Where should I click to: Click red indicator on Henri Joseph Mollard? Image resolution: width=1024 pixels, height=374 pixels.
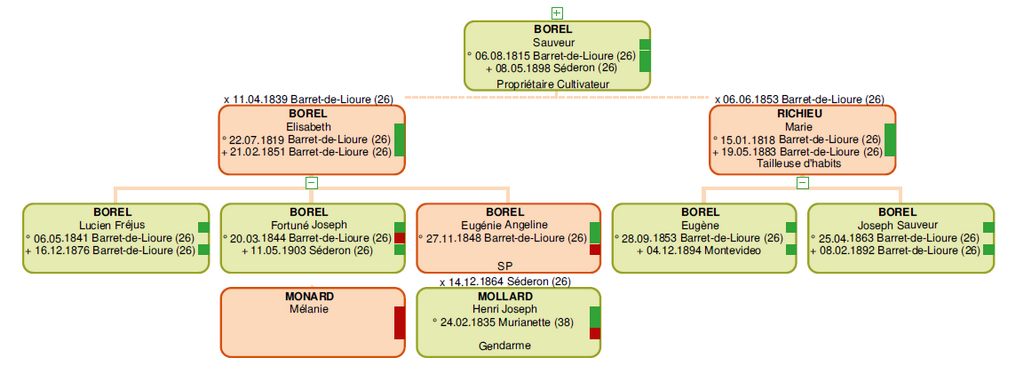pos(595,334)
